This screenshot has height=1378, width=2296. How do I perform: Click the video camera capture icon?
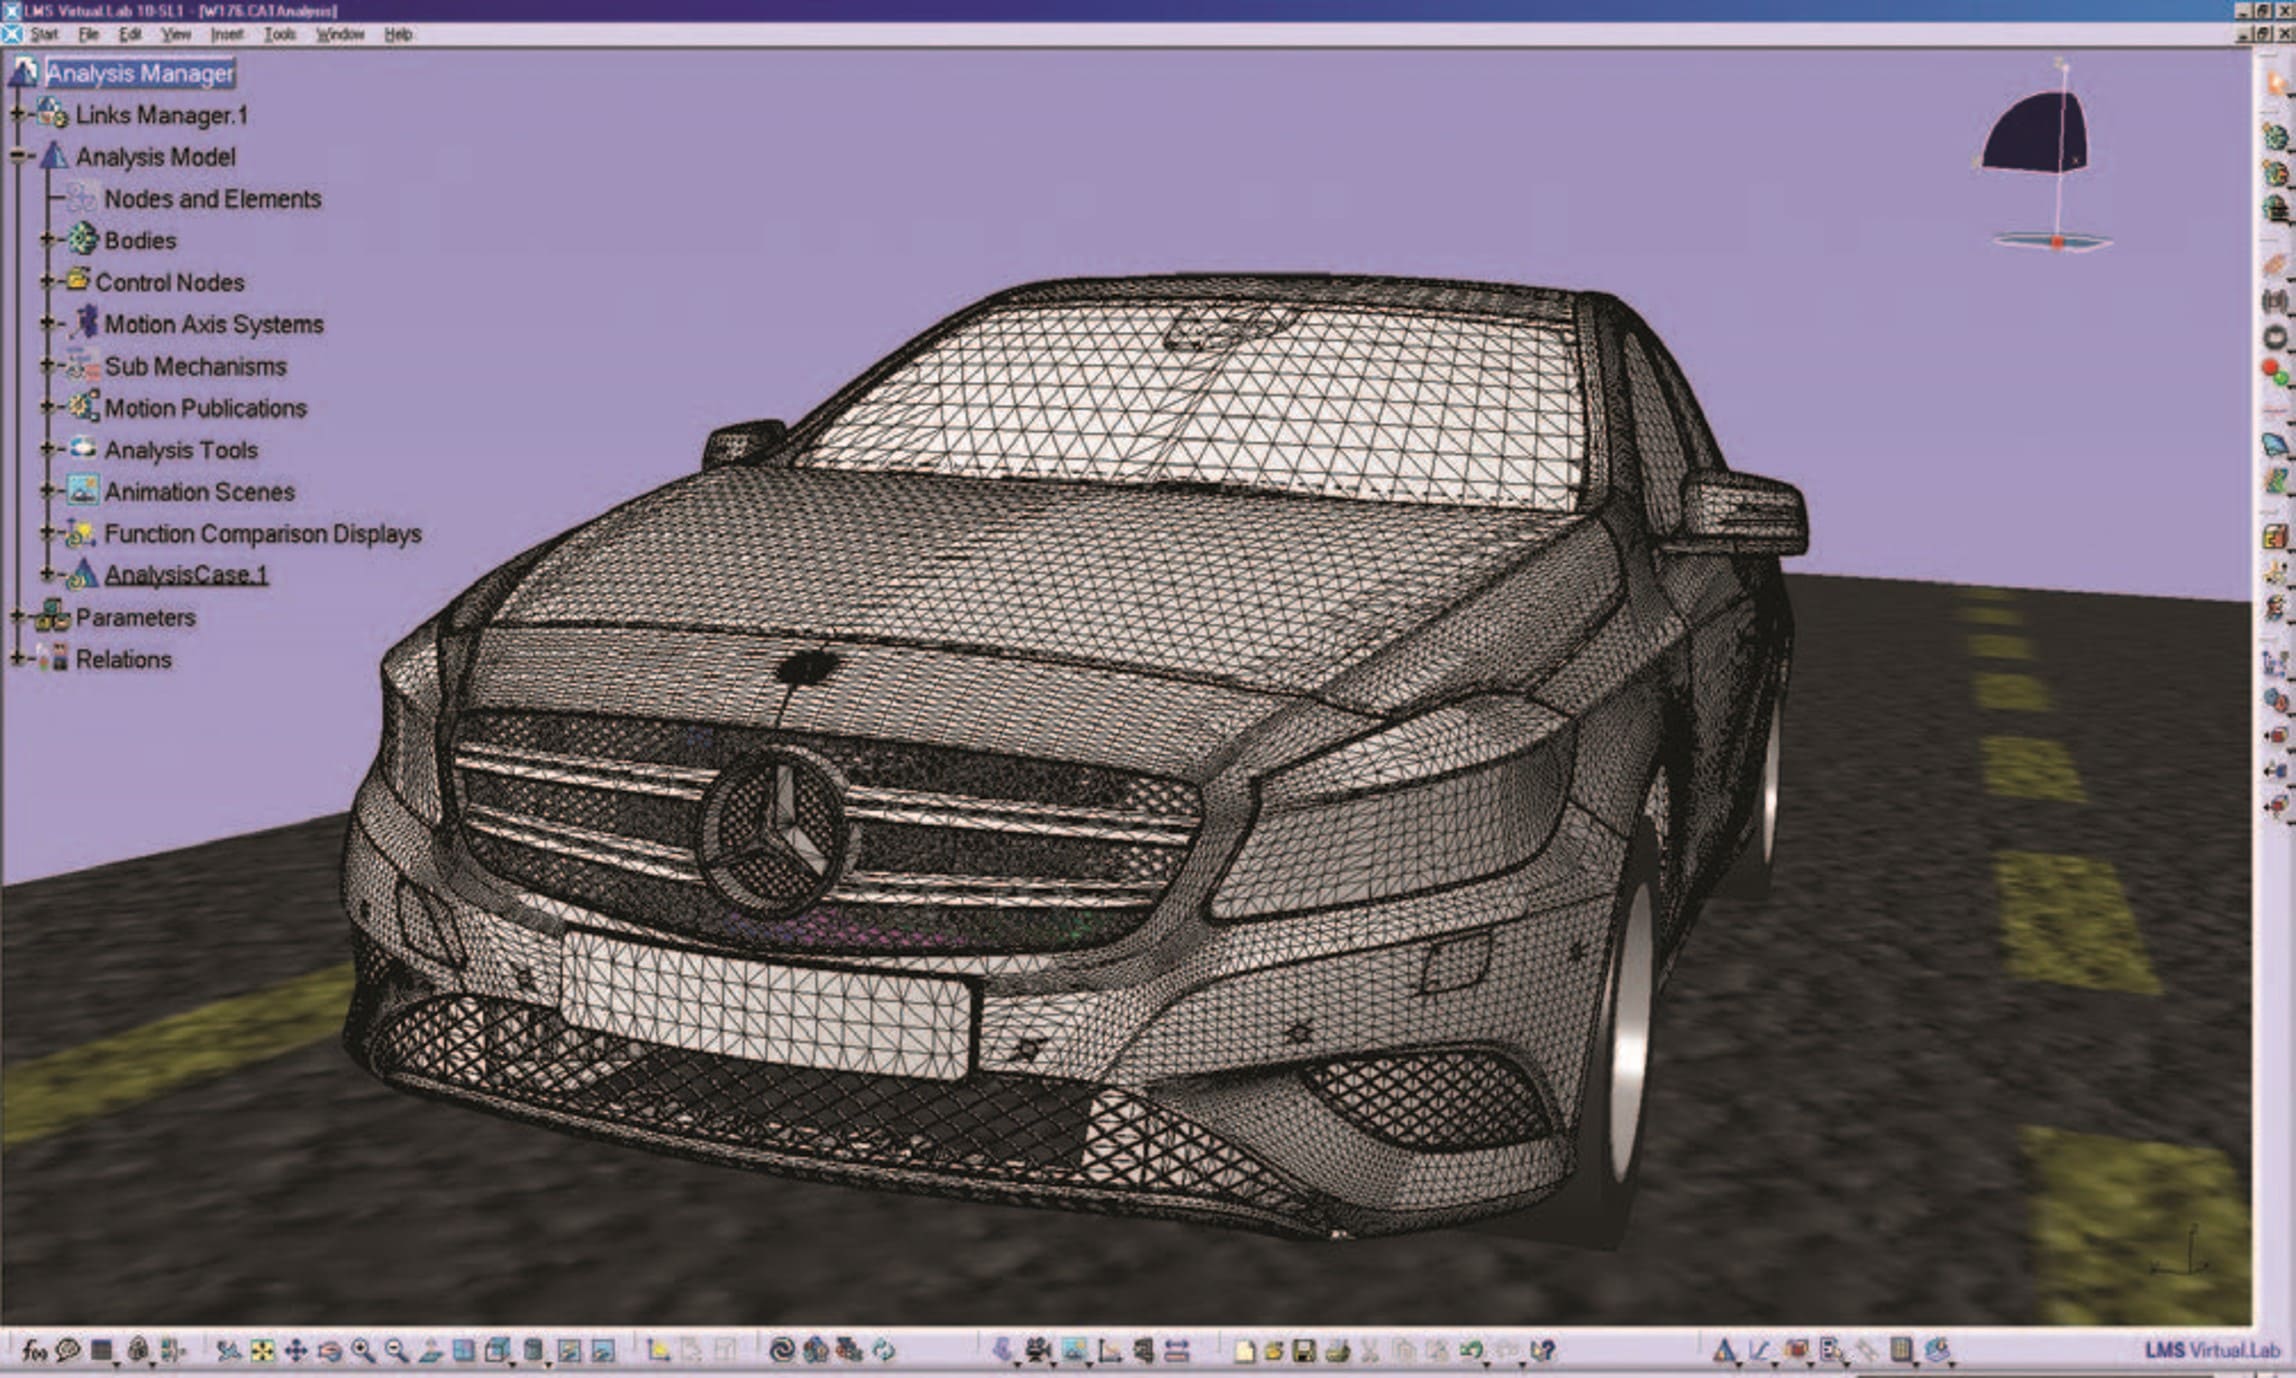point(1037,1350)
